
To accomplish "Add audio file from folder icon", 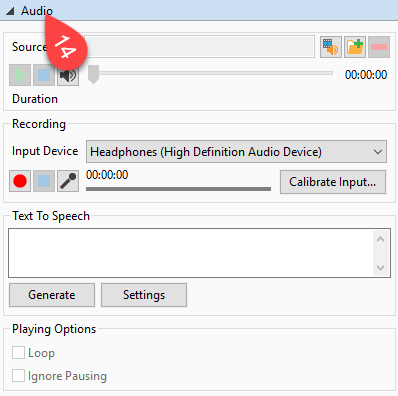I will (355, 47).
